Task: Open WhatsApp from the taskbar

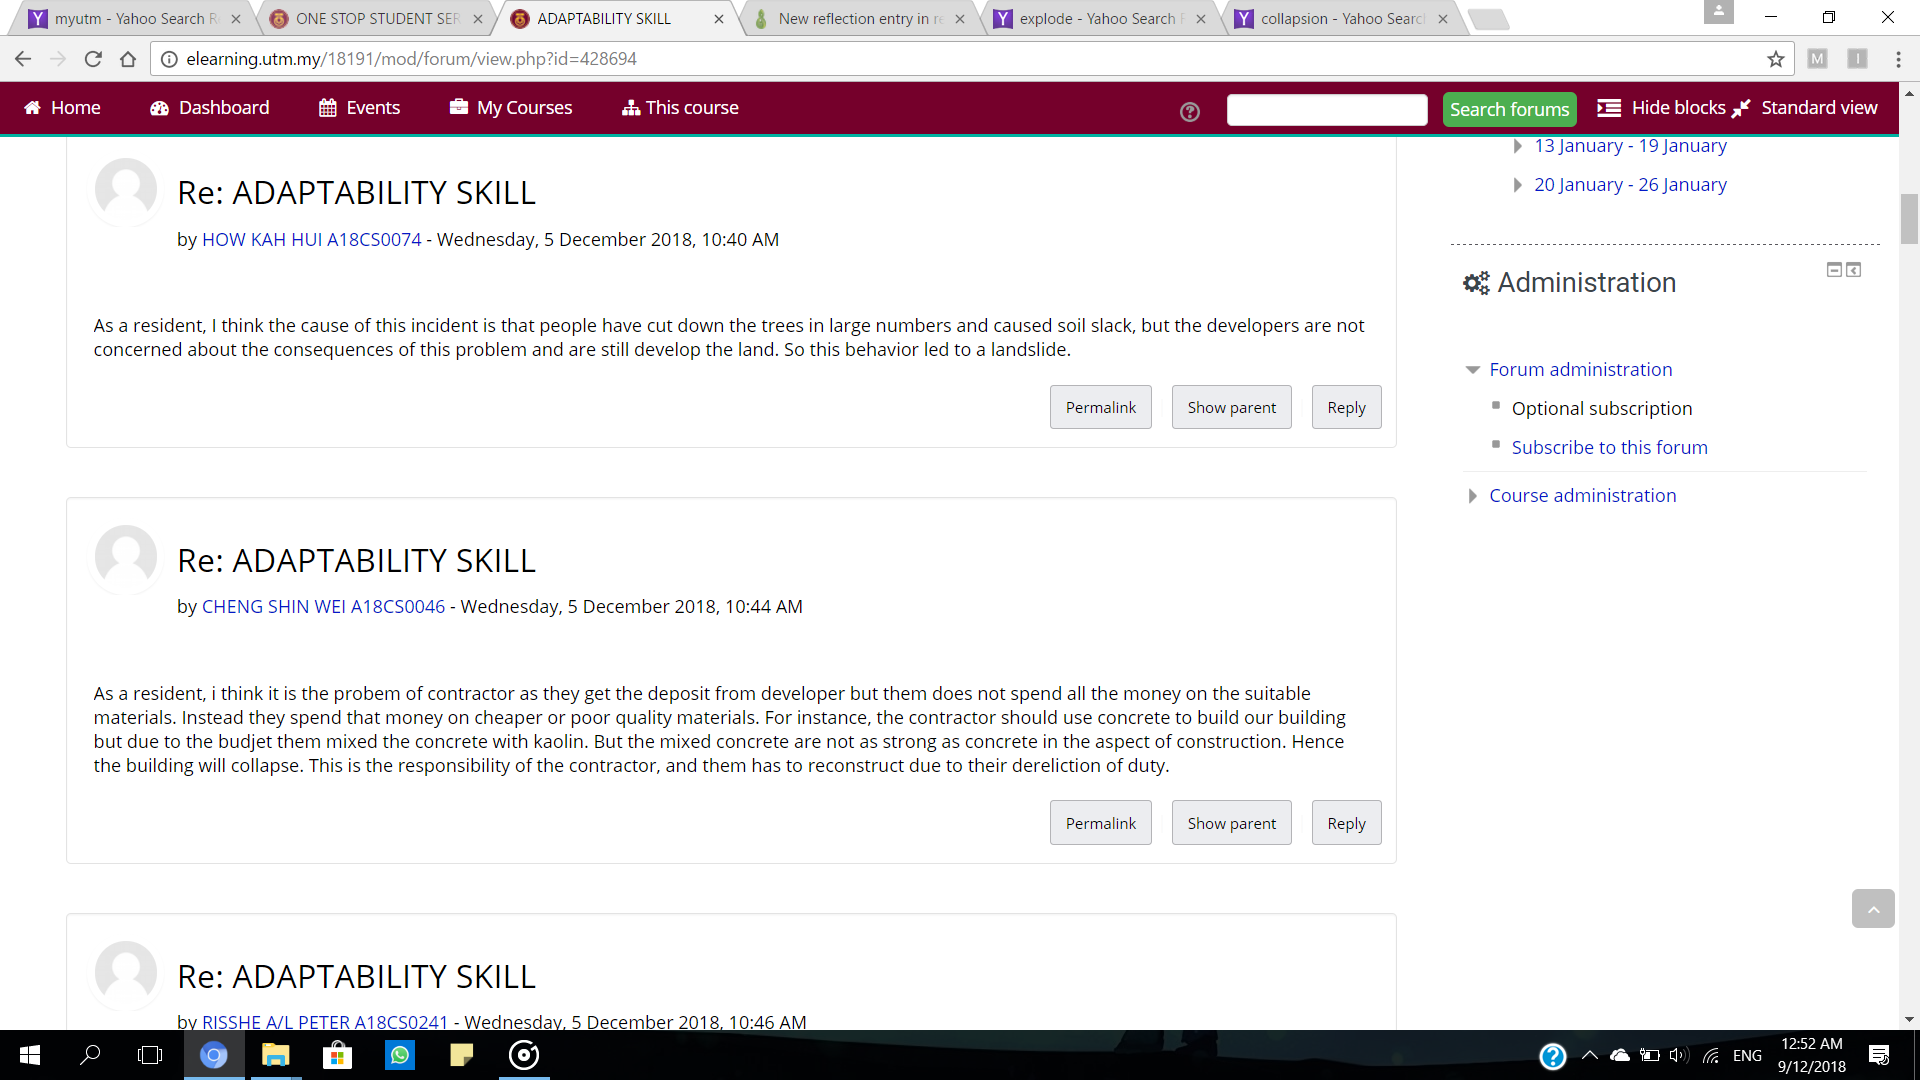Action: (400, 1055)
